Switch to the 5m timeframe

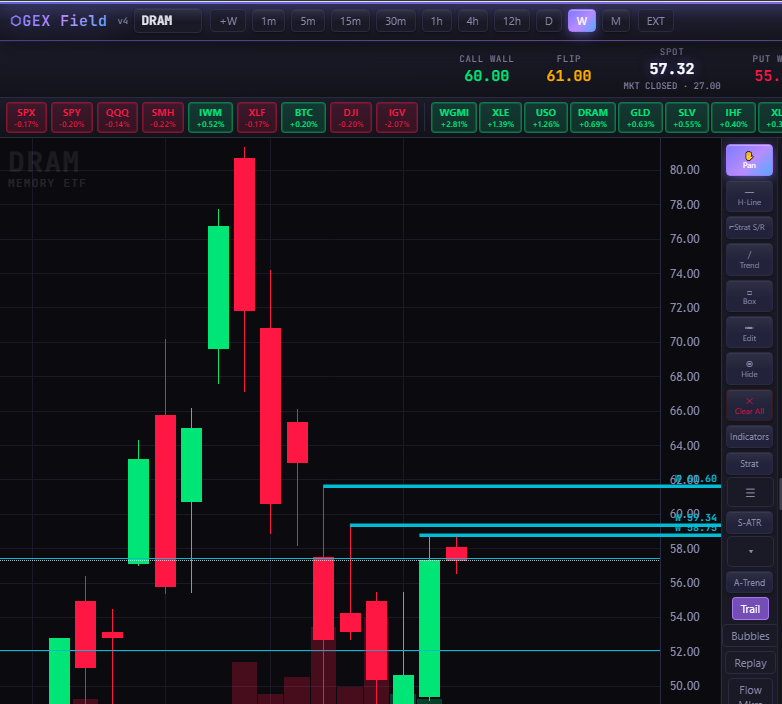308,21
